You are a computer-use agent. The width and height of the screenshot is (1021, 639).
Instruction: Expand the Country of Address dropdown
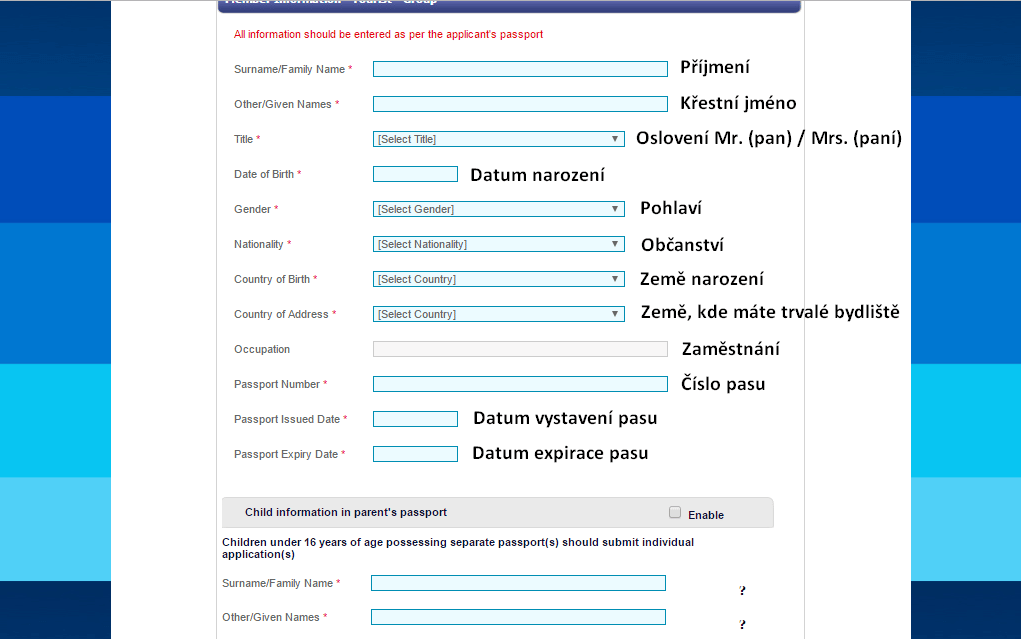coord(498,314)
